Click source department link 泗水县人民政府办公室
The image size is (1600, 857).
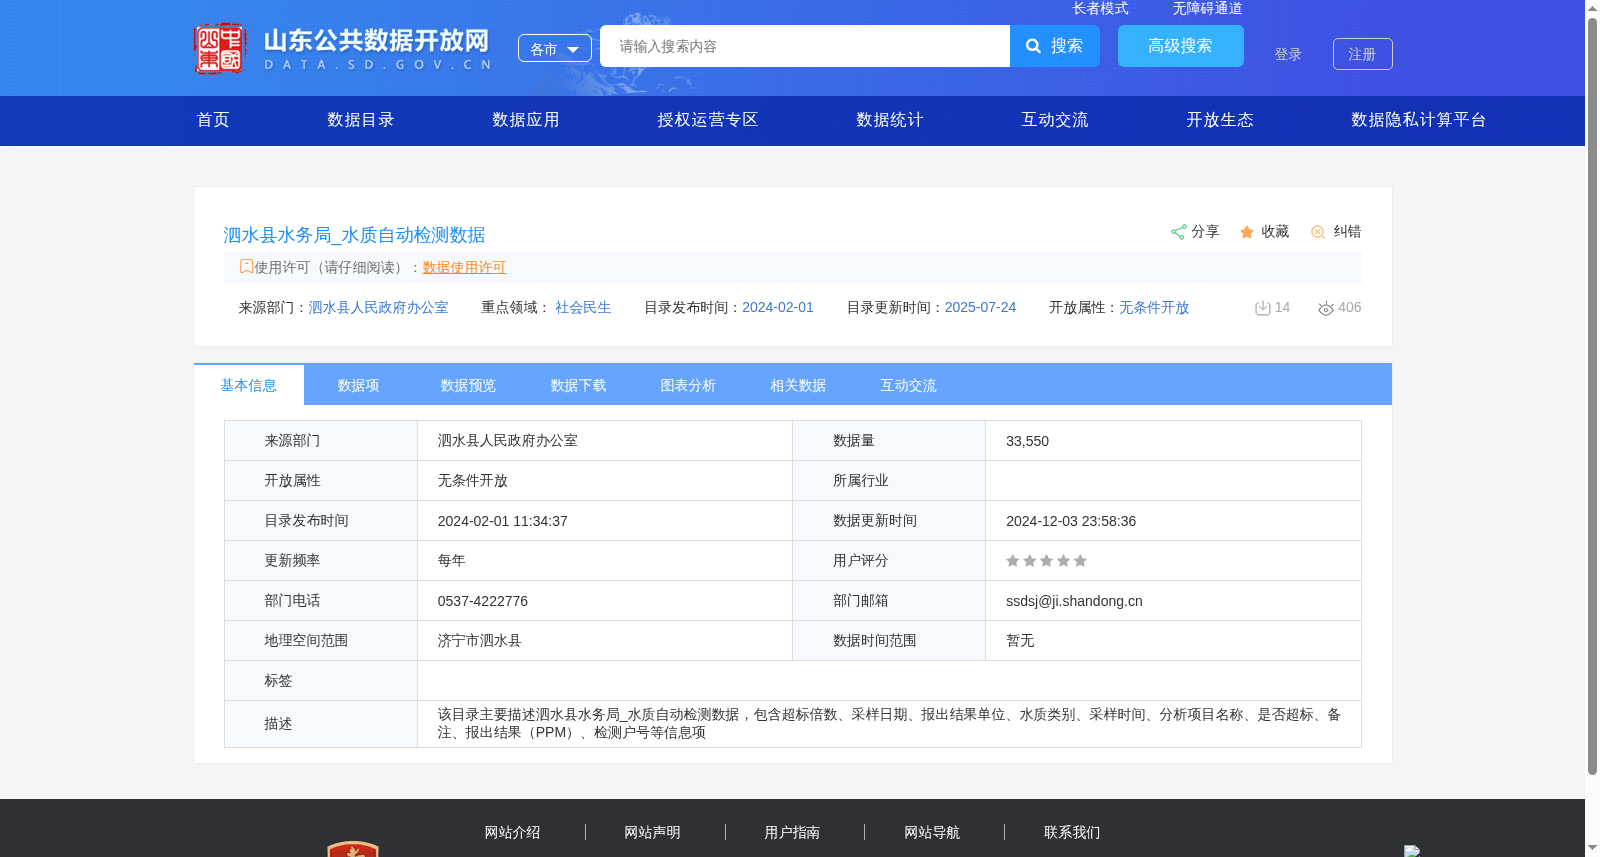378,307
